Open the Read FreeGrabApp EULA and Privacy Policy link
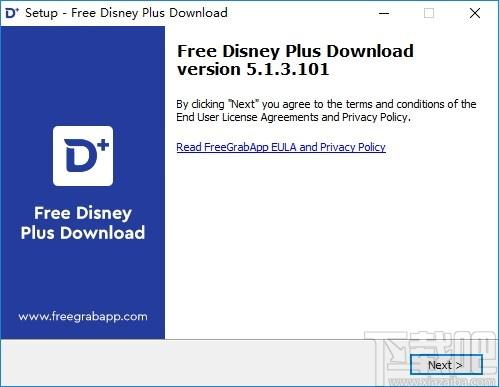499x387 pixels. click(x=281, y=147)
